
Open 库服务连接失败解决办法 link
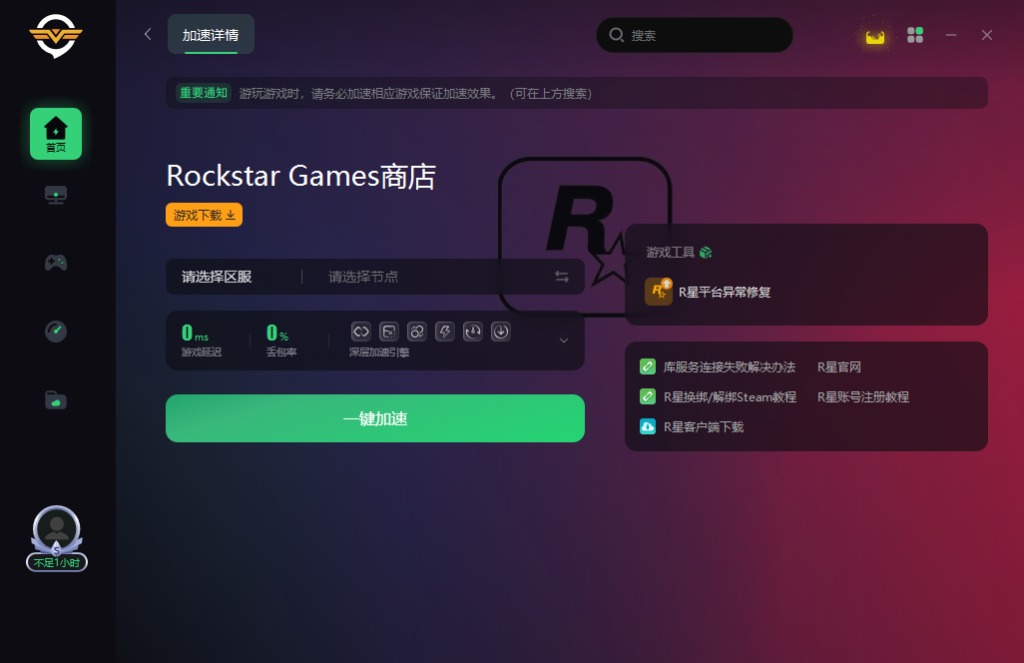point(729,367)
